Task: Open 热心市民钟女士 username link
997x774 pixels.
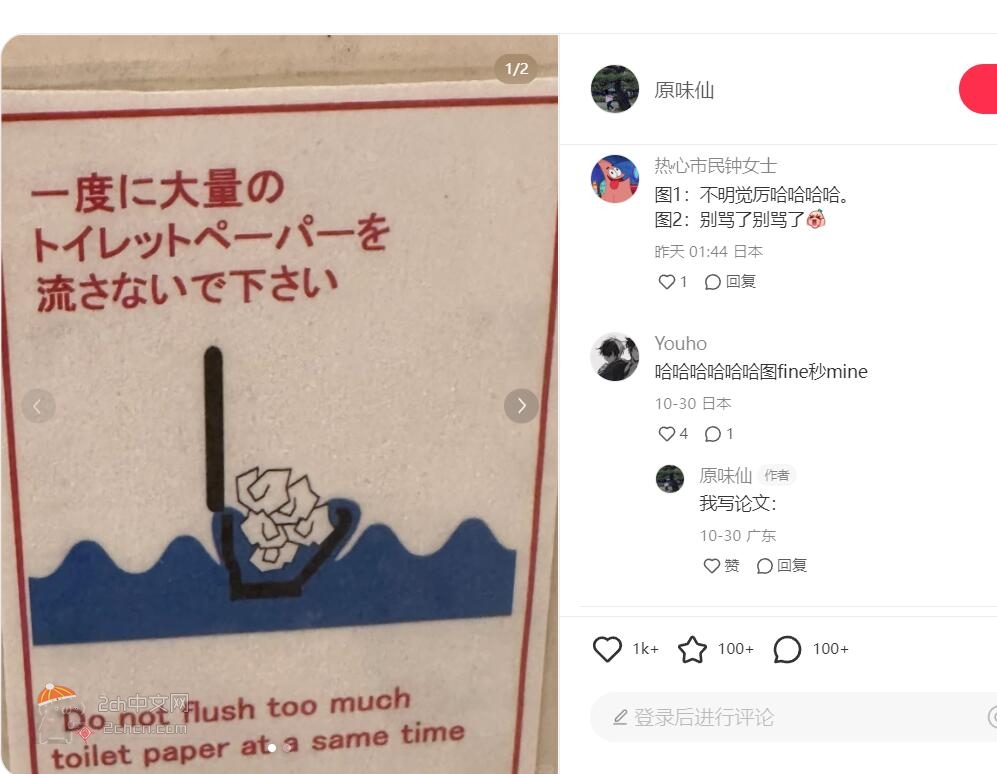Action: point(715,166)
